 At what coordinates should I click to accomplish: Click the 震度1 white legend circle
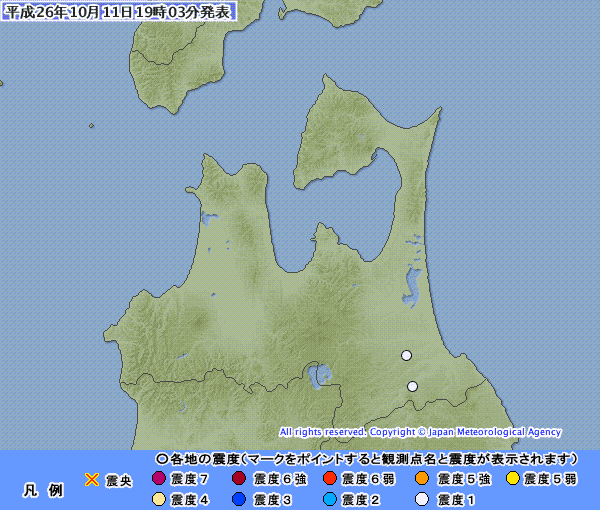point(422,499)
